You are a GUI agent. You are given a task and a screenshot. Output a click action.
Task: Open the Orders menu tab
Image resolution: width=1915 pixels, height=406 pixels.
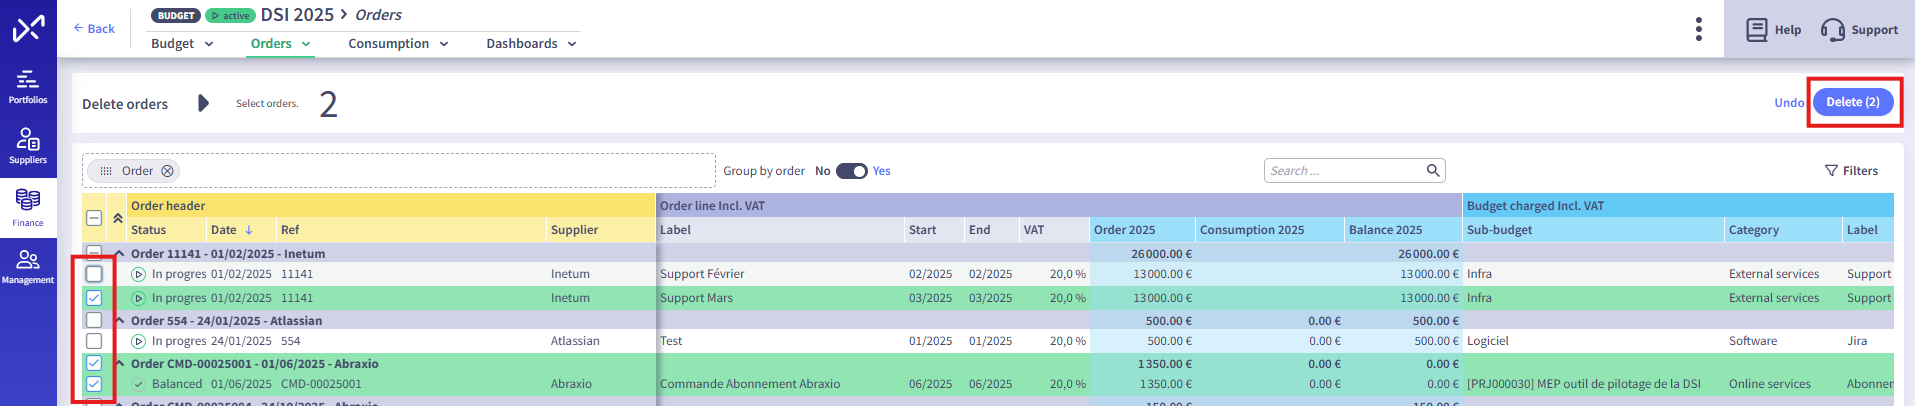[x=280, y=43]
